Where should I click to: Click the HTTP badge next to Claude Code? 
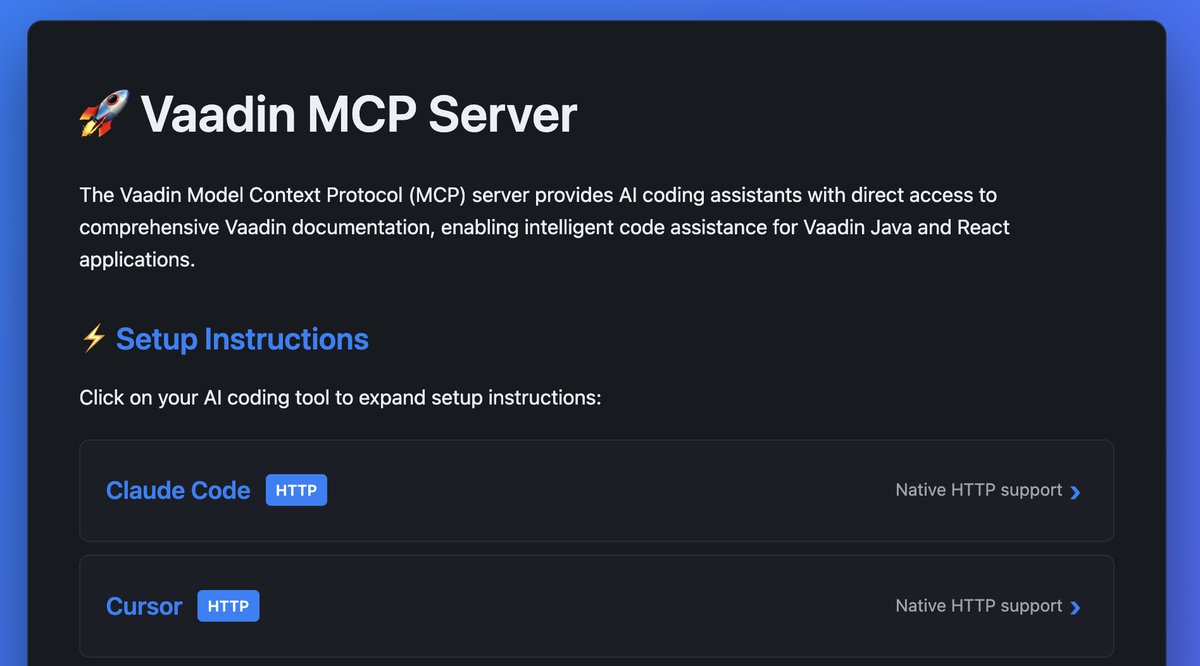(x=296, y=490)
